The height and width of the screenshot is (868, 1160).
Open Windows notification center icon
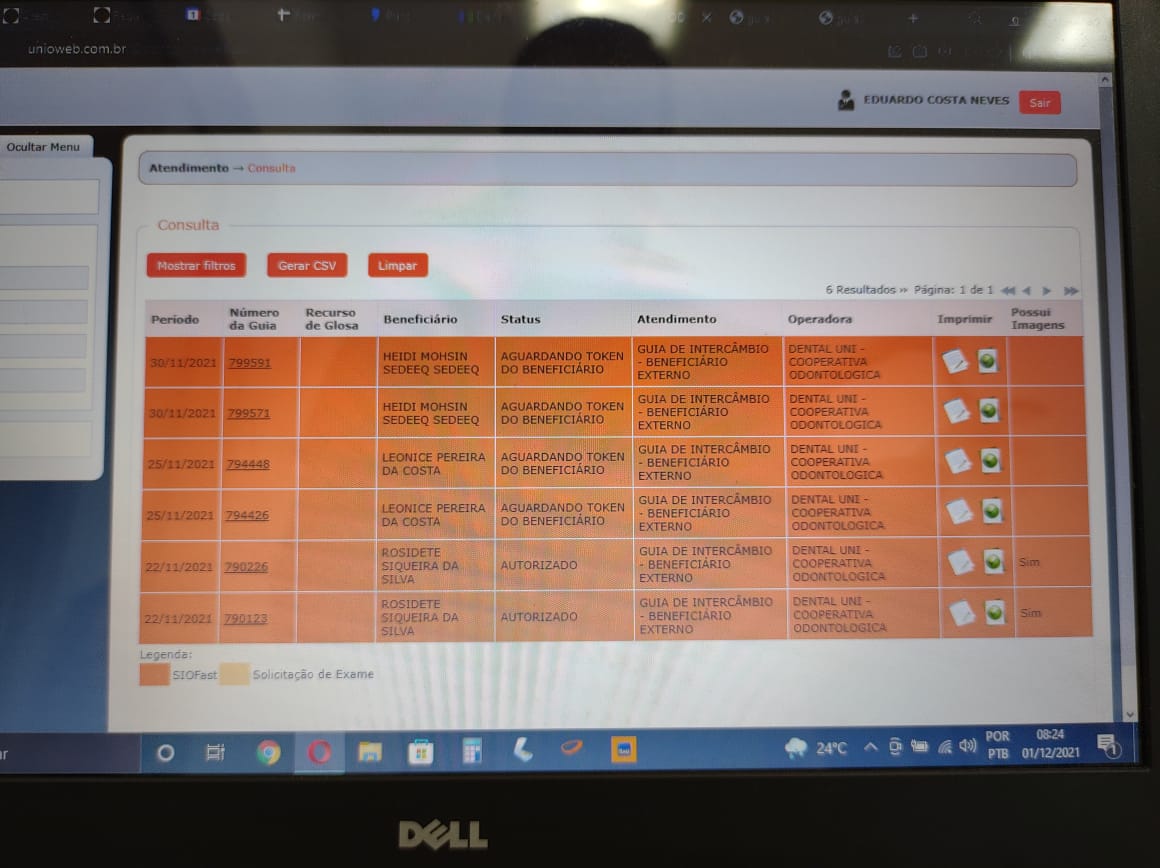coord(1108,746)
